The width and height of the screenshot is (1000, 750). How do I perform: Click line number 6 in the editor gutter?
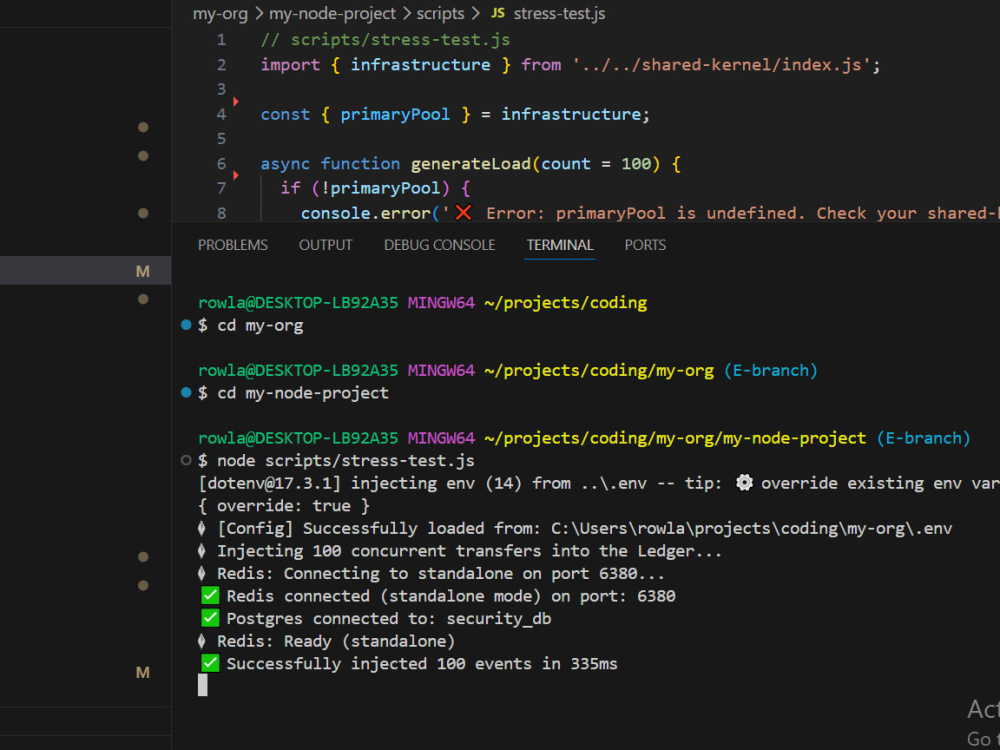coord(221,163)
